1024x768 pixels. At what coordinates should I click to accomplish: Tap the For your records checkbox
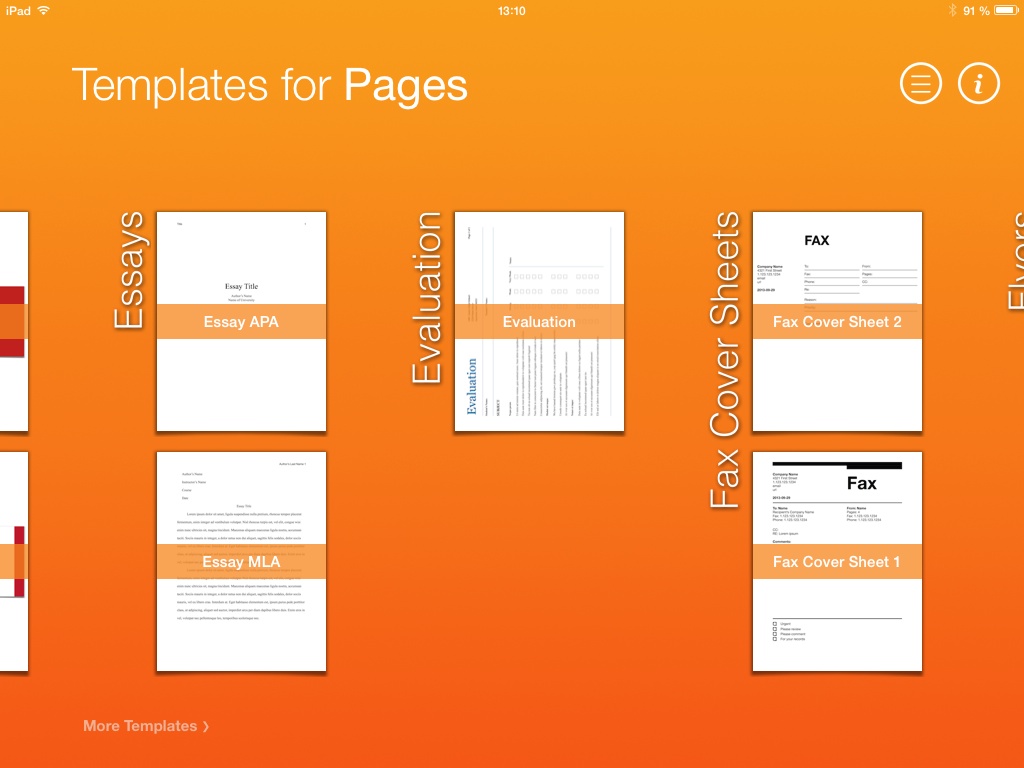click(774, 639)
